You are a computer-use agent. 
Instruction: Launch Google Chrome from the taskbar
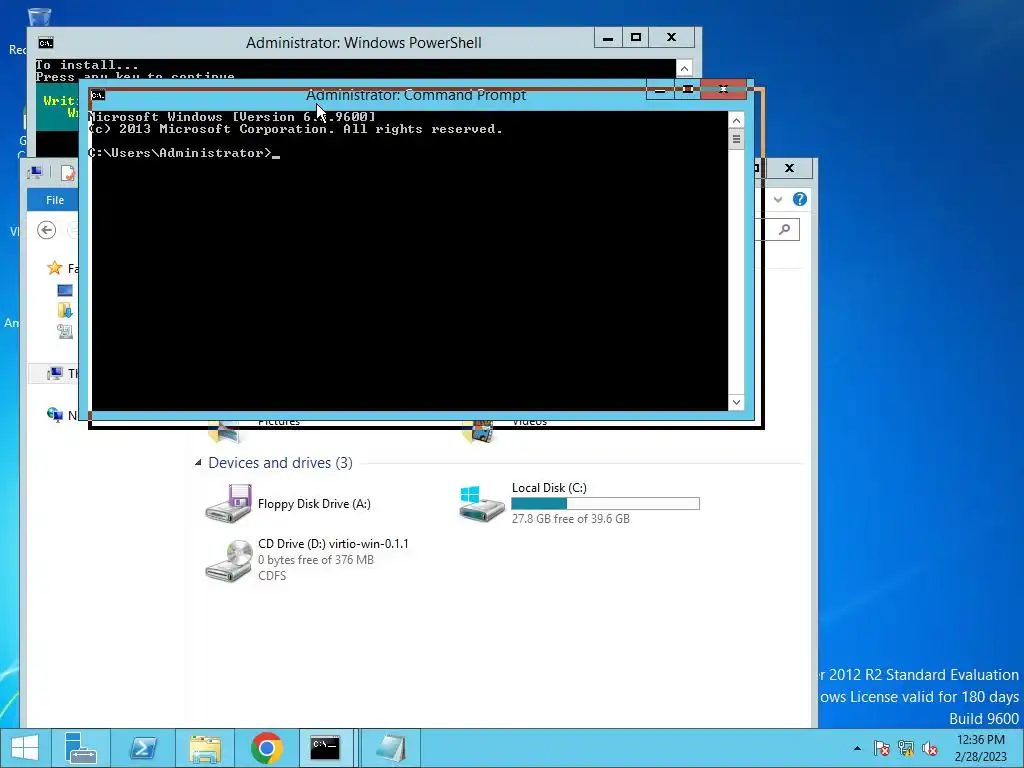266,748
